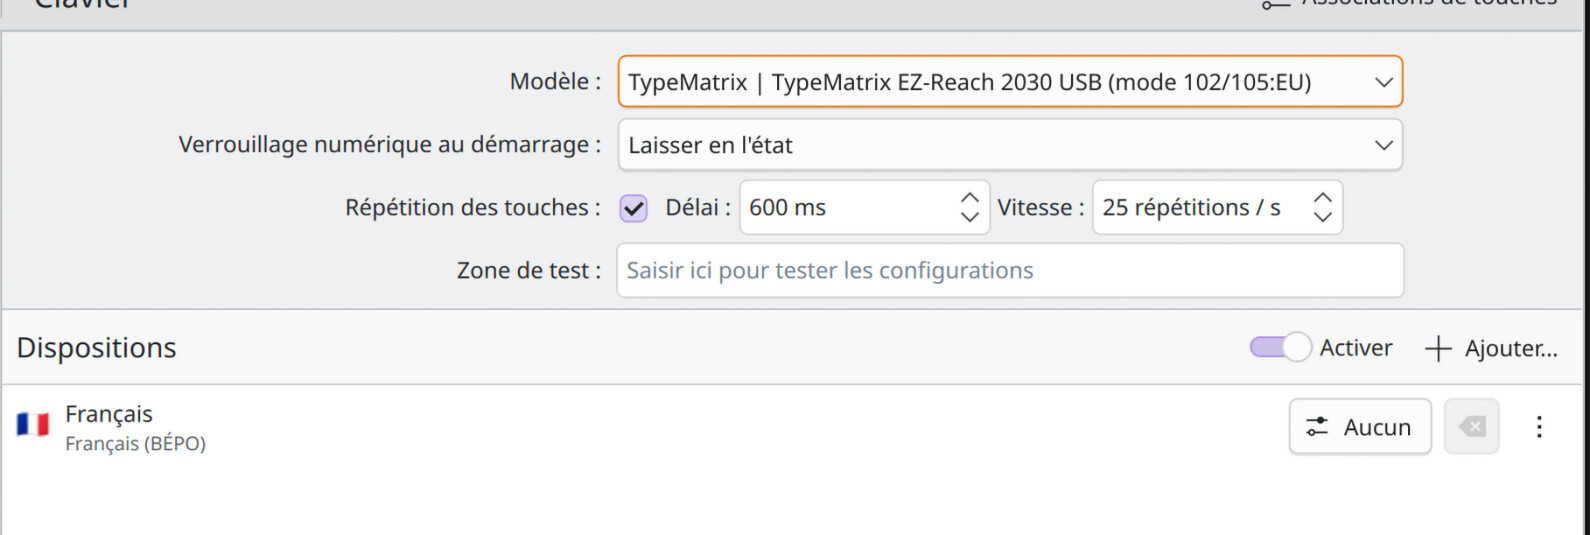1590x535 pixels.
Task: Expand the Verrouillage numérique au démarrage dropdown
Action: pos(1010,145)
